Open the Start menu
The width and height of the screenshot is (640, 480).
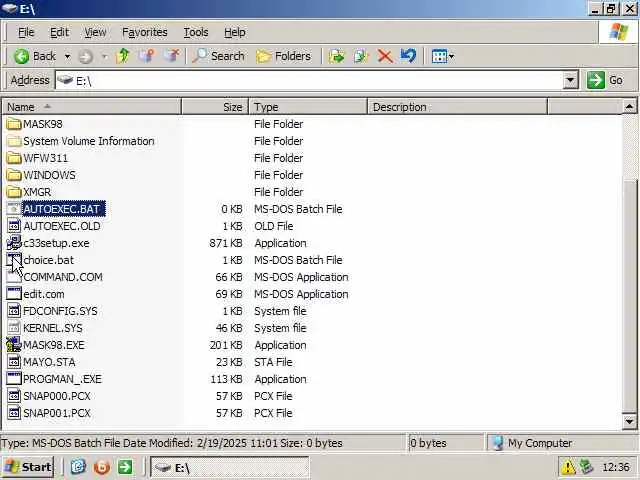(27, 467)
